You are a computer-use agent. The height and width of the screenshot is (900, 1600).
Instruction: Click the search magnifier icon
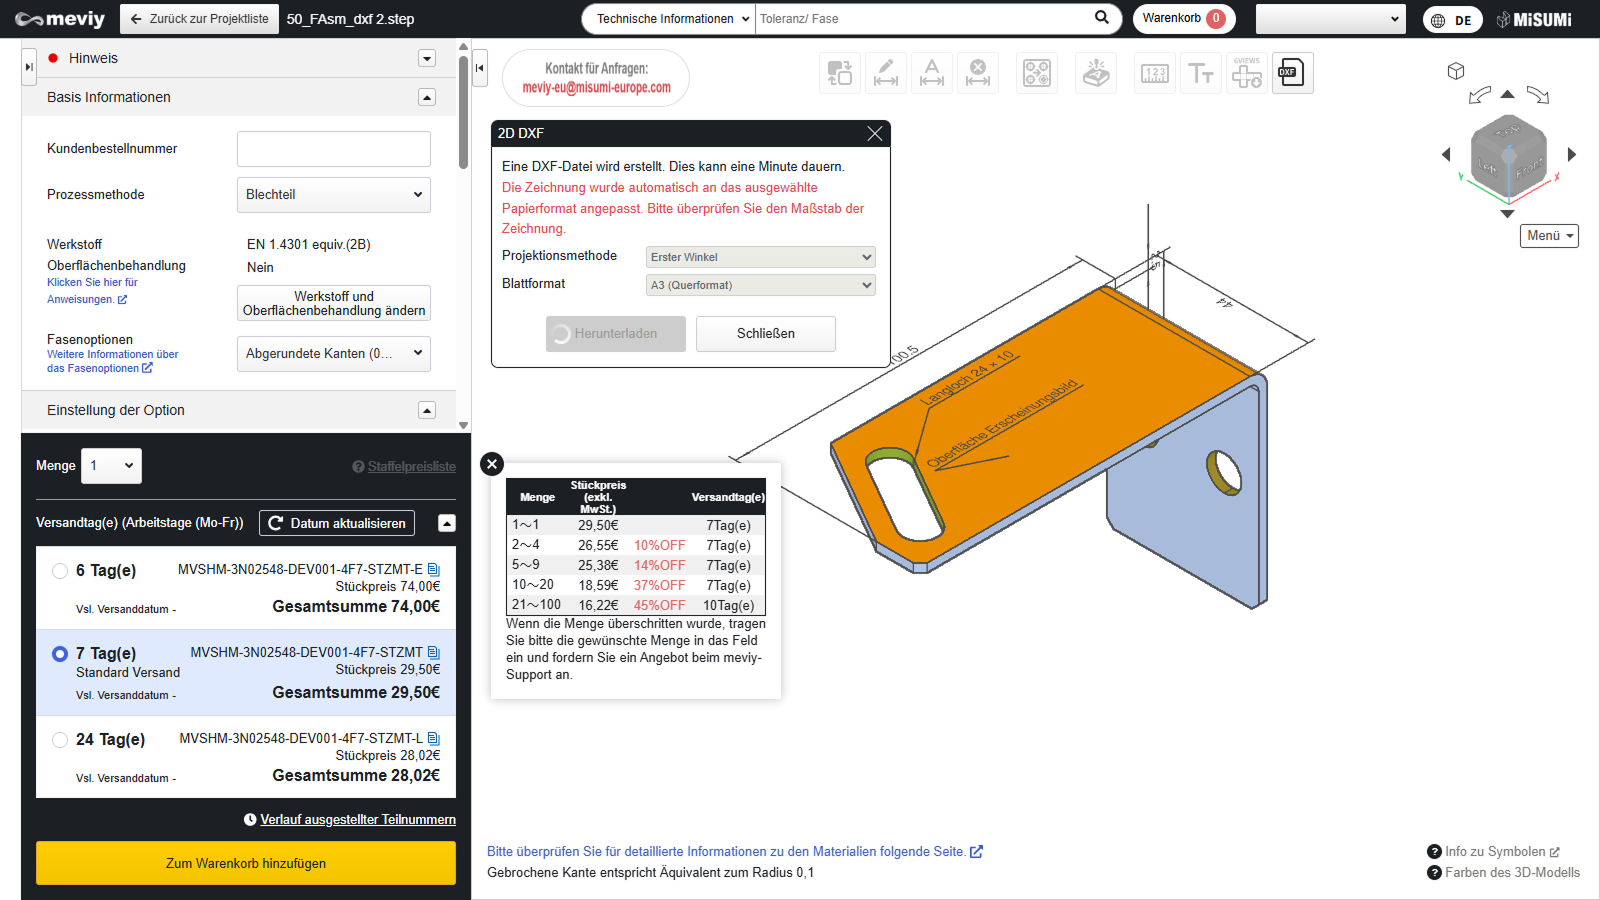point(1102,18)
